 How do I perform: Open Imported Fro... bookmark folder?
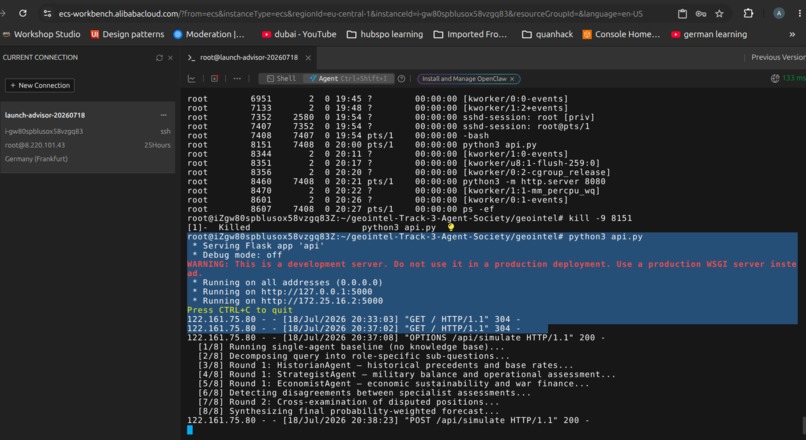[x=470, y=34]
